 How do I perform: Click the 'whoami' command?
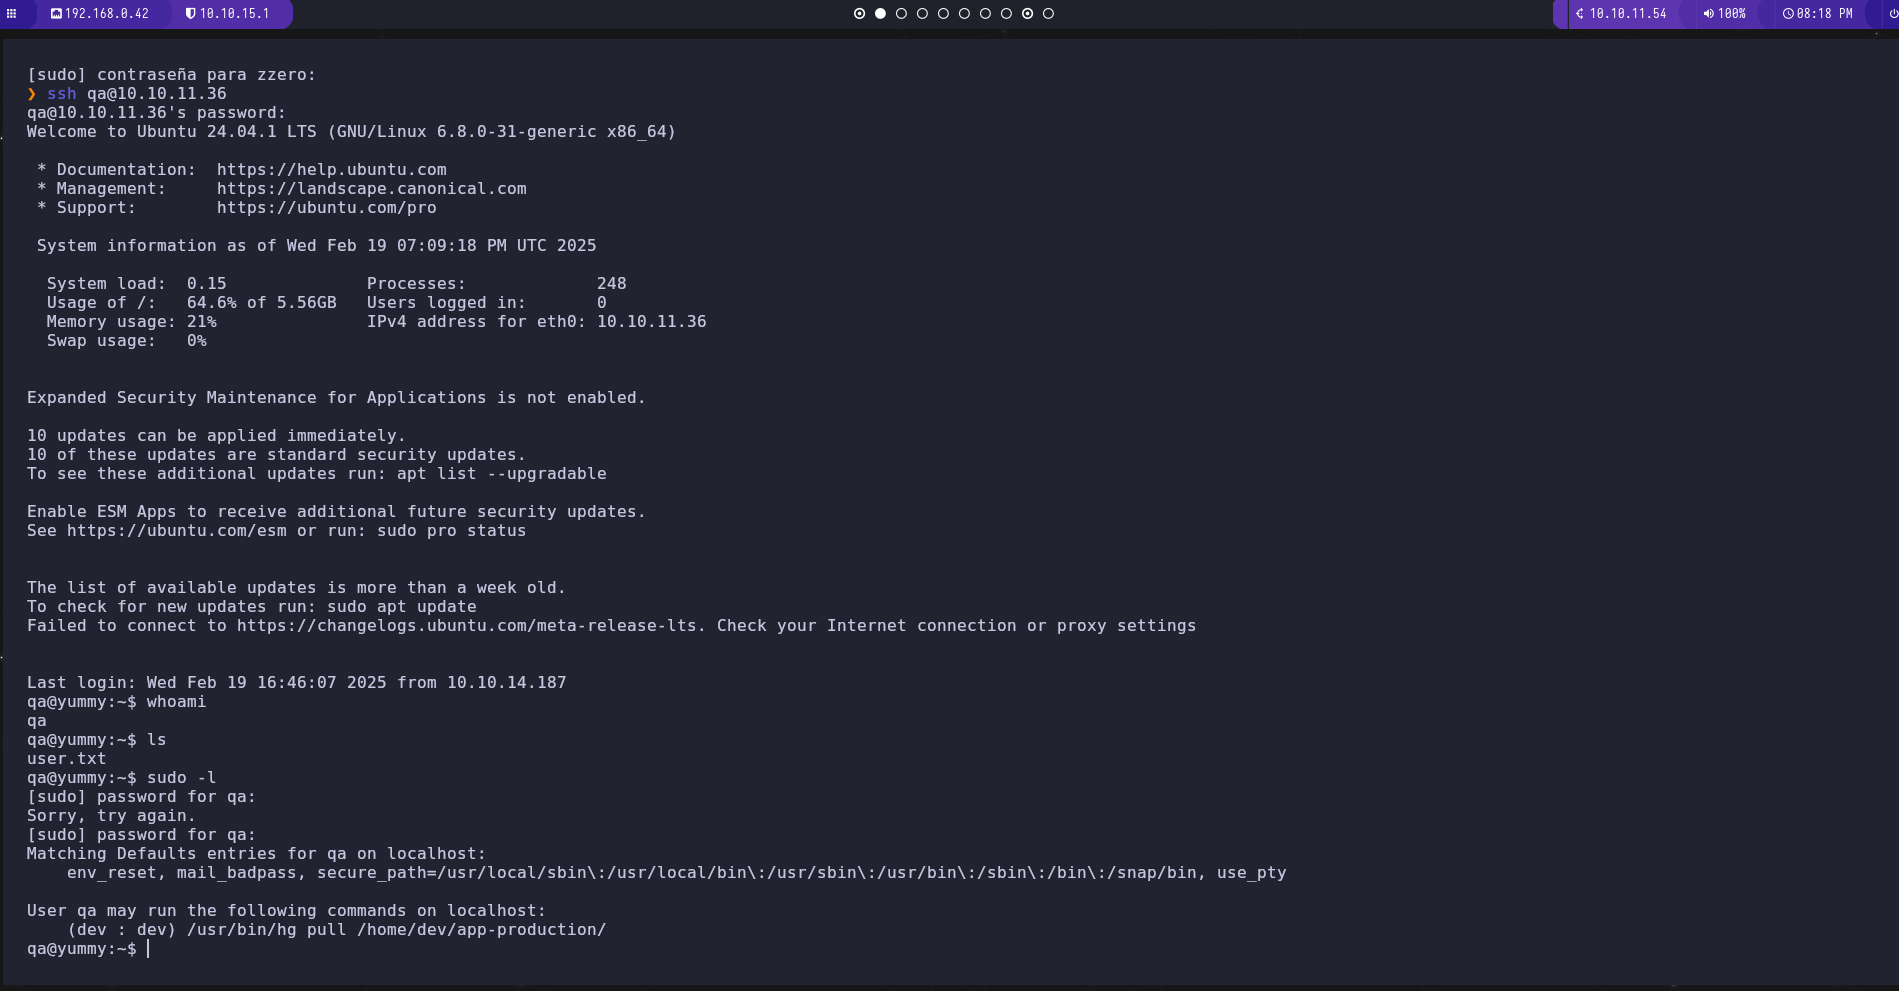tap(177, 702)
